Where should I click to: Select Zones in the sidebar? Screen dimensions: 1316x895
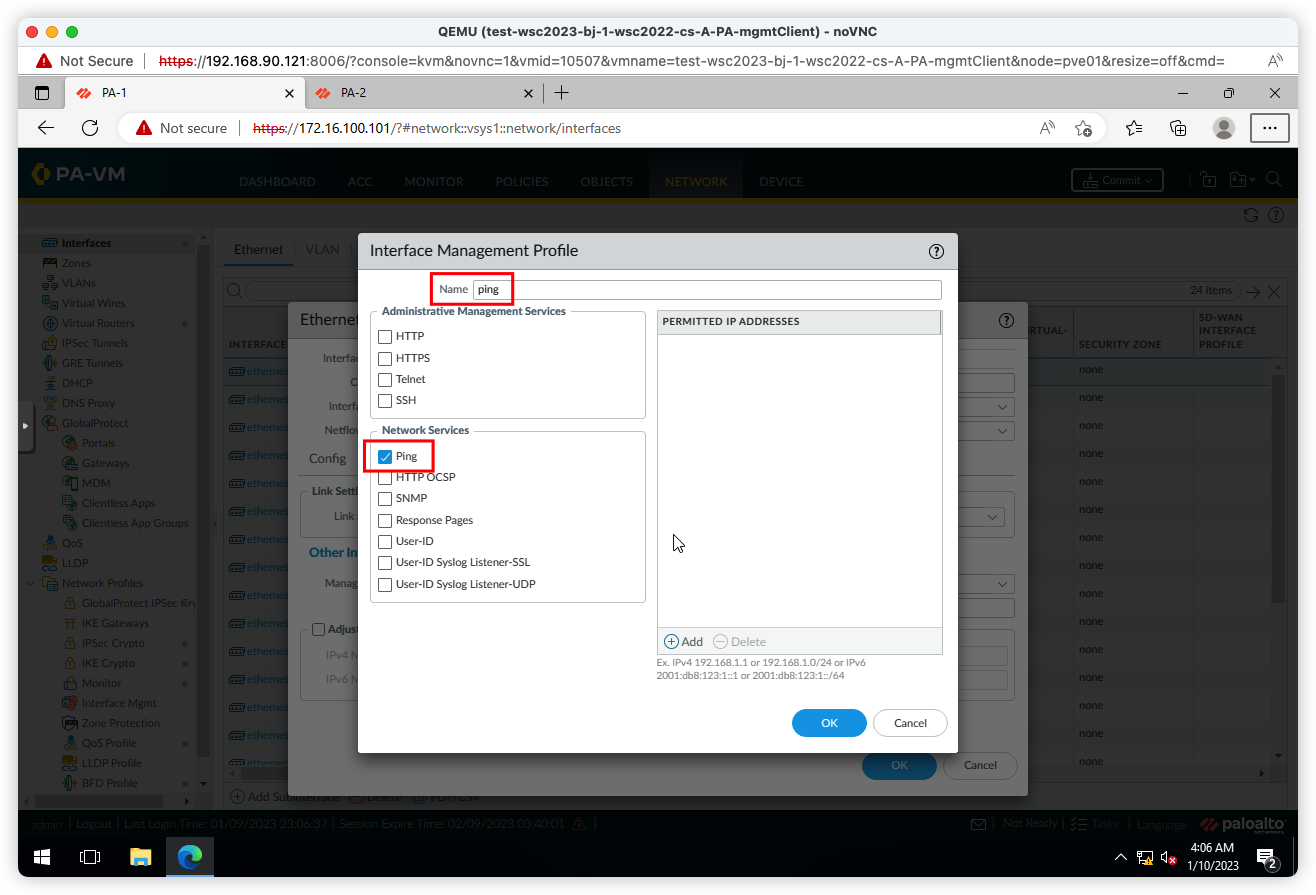[76, 263]
